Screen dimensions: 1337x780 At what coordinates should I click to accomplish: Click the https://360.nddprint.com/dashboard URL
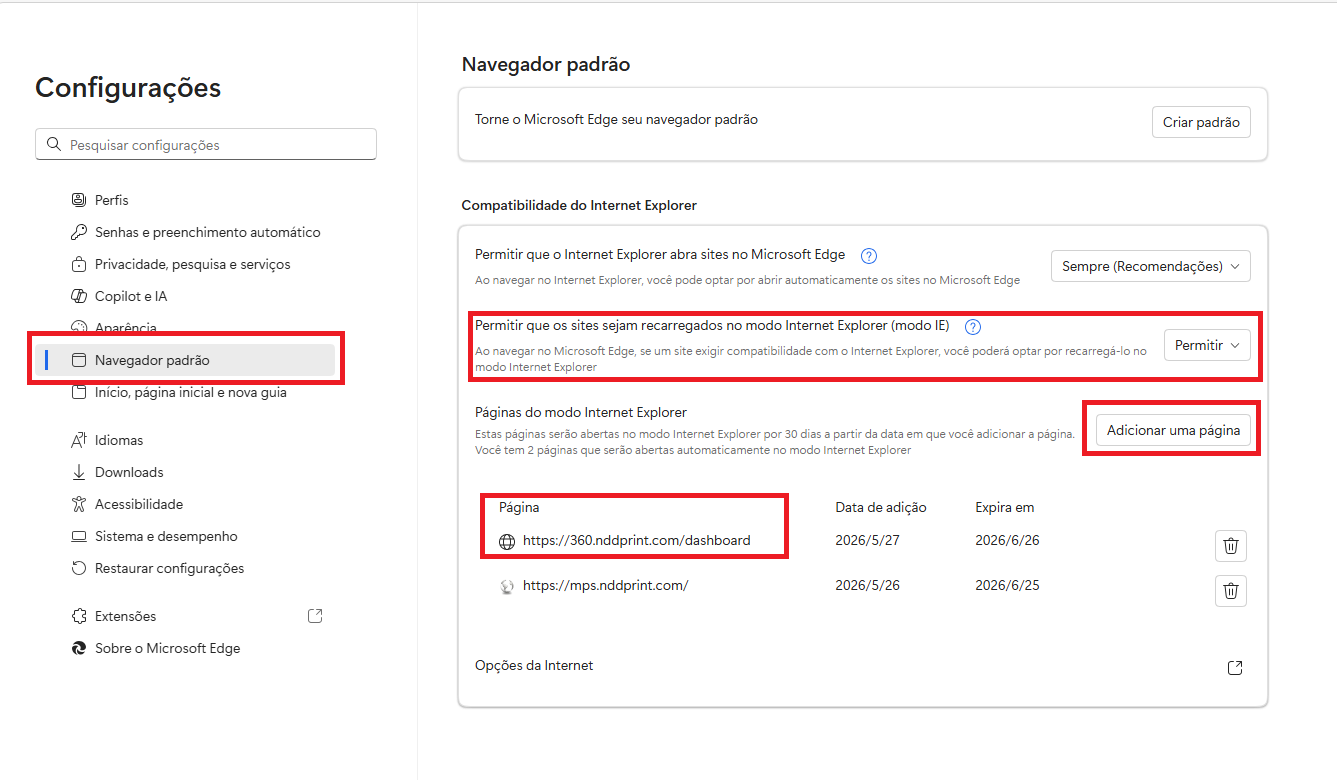(636, 540)
